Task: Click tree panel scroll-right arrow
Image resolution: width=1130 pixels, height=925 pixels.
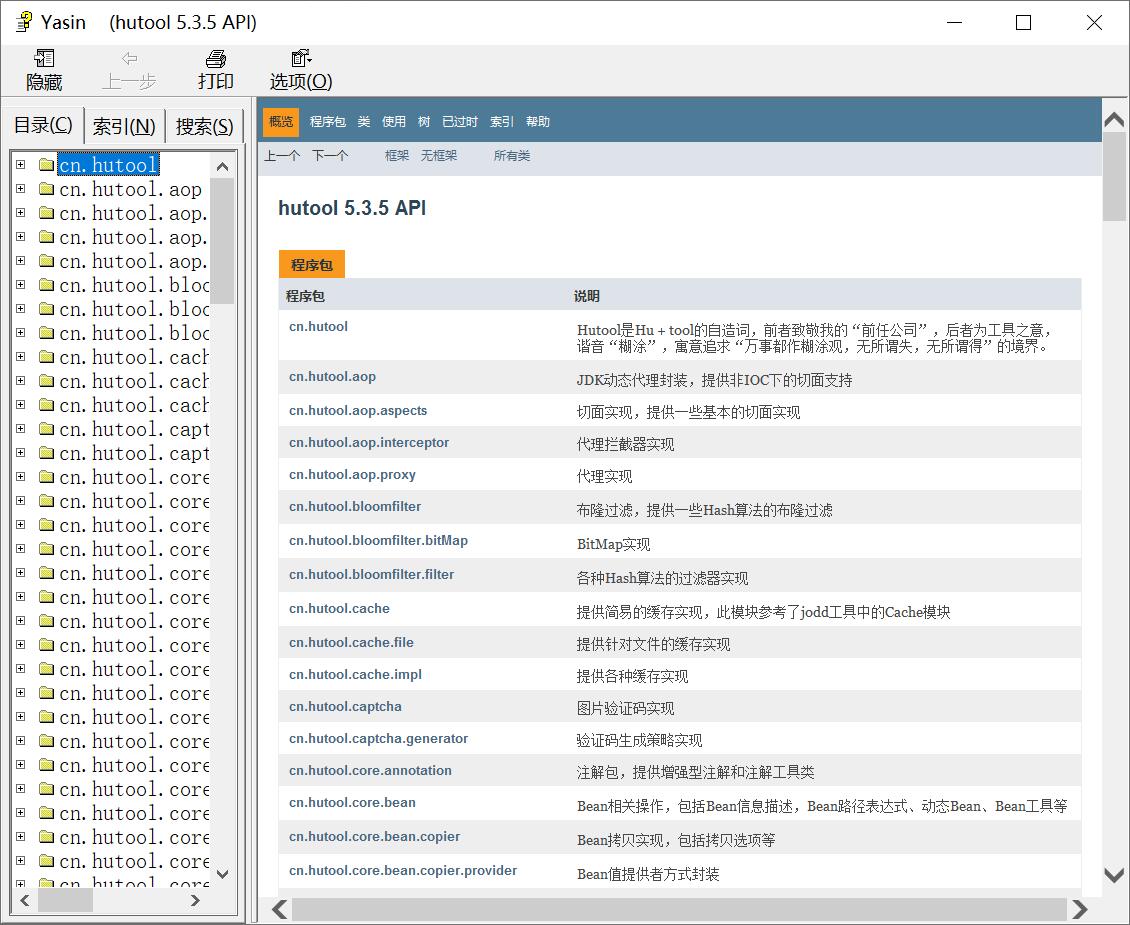Action: pyautogui.click(x=195, y=900)
